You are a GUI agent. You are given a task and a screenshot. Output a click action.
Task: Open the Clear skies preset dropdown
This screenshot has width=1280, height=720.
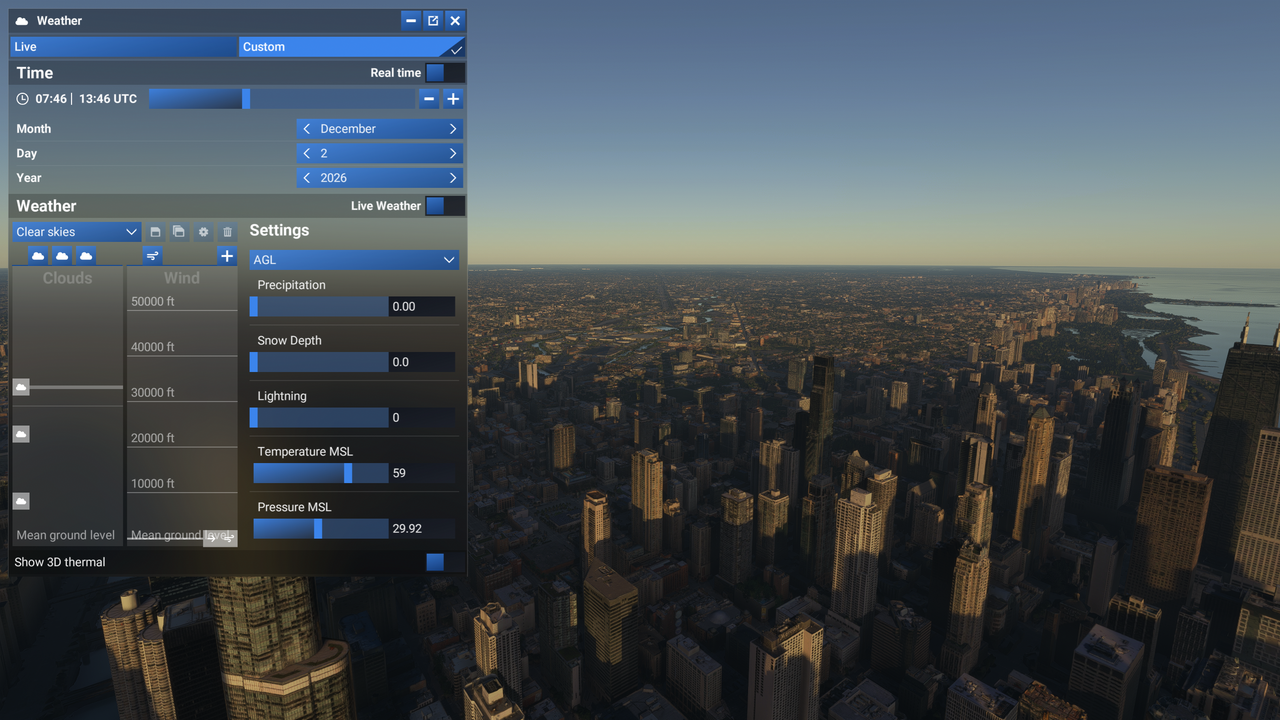pyautogui.click(x=76, y=232)
